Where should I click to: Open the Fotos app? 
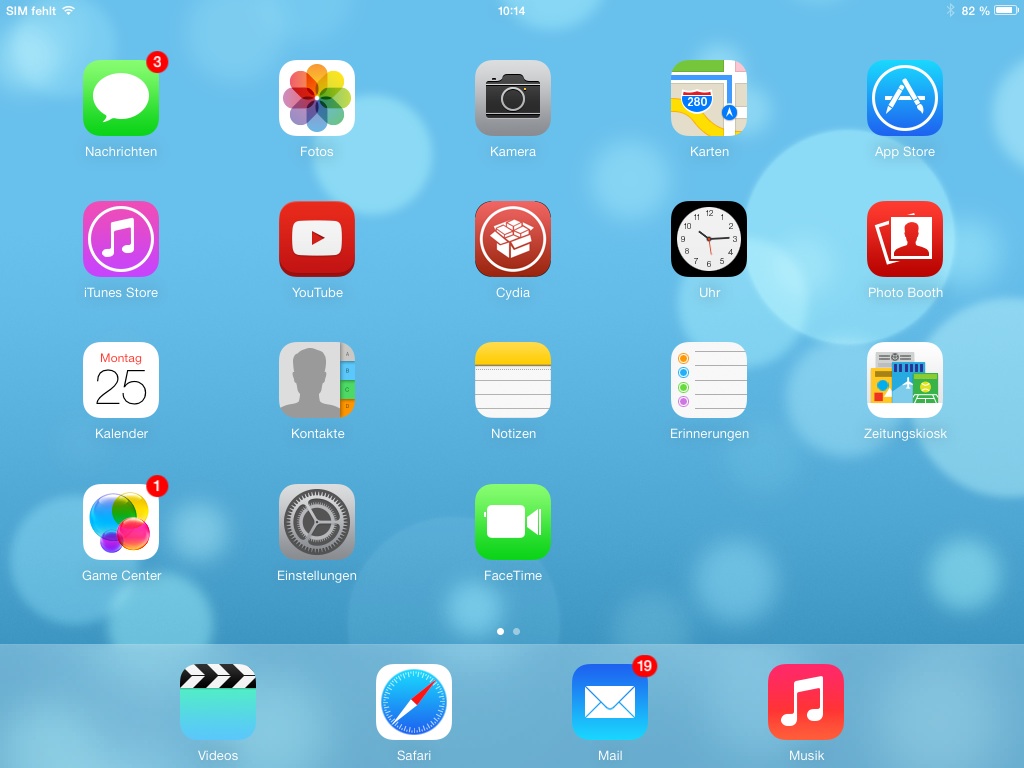coord(317,98)
